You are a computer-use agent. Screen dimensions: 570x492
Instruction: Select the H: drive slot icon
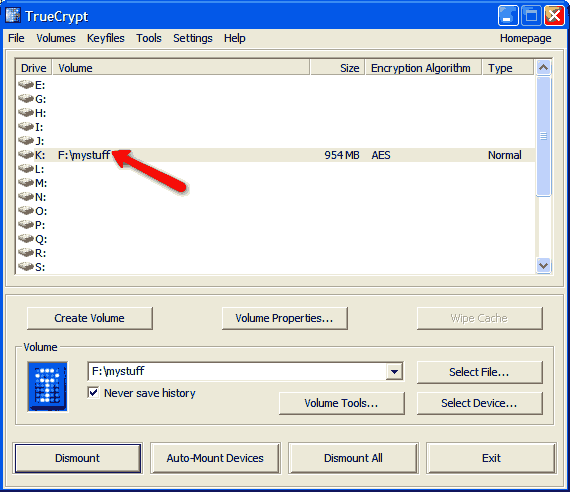tap(26, 113)
